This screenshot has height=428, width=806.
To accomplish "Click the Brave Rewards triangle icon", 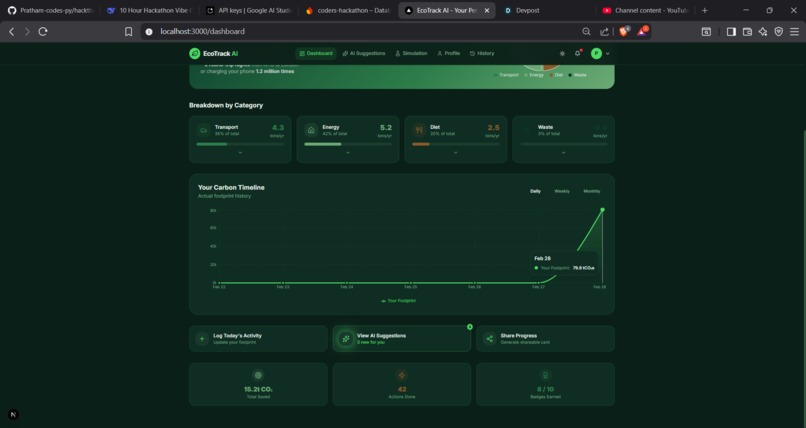I will click(x=642, y=31).
